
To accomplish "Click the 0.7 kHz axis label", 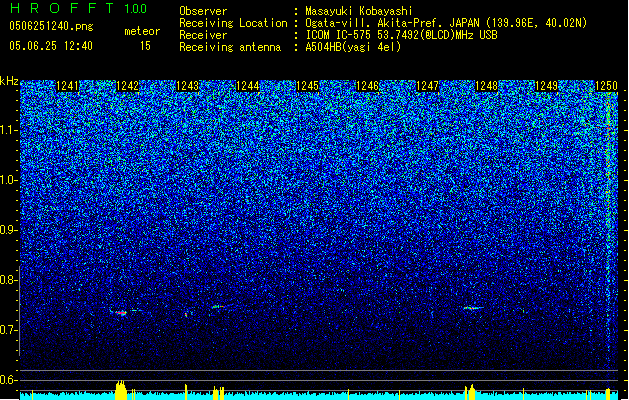I will pyautogui.click(x=9, y=330).
